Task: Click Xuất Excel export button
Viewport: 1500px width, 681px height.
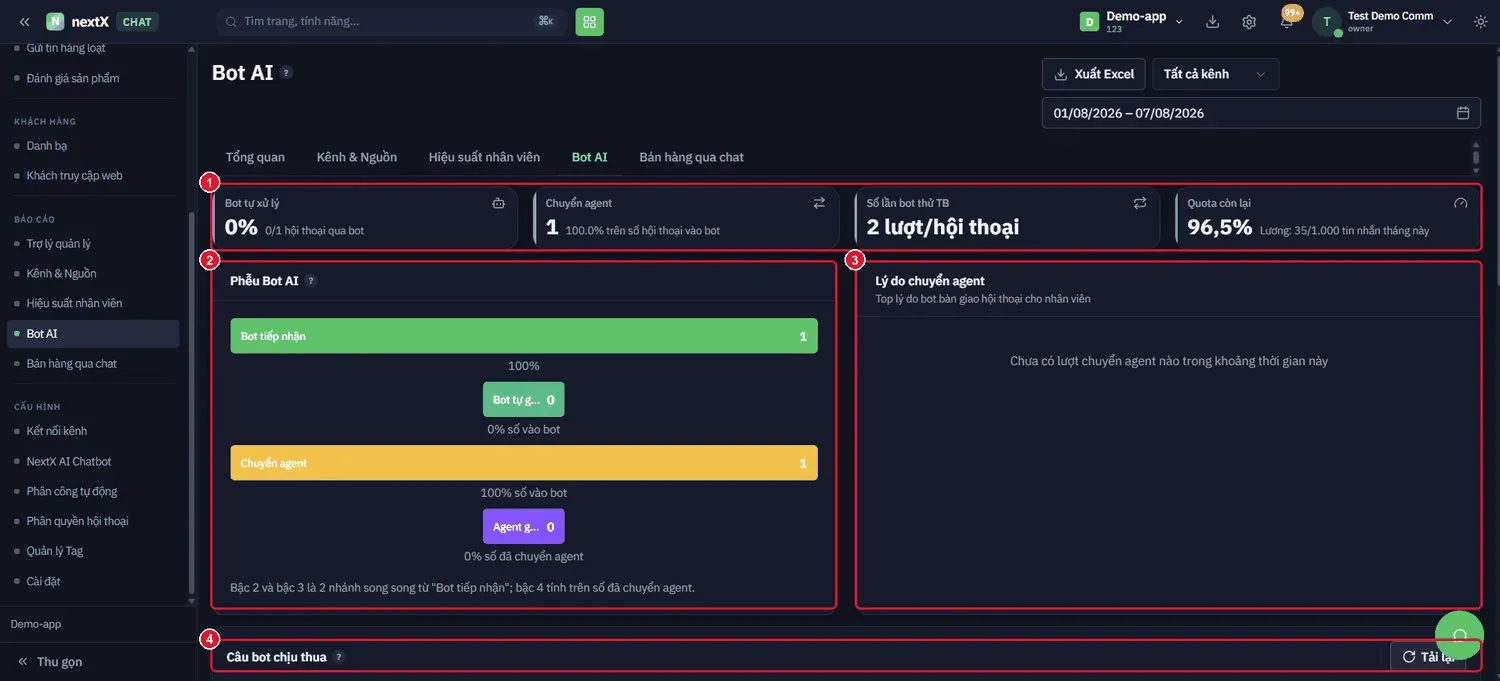Action: coord(1095,74)
